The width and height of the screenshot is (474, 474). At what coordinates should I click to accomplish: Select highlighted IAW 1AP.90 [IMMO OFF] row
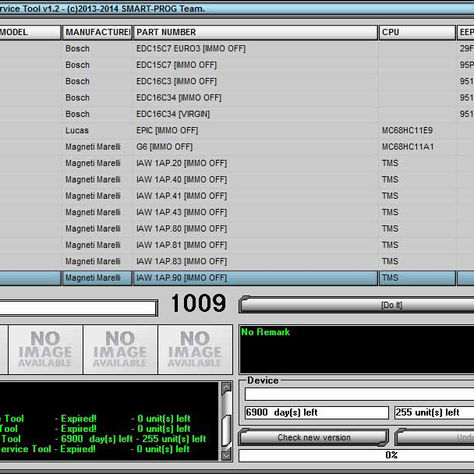coord(237,278)
